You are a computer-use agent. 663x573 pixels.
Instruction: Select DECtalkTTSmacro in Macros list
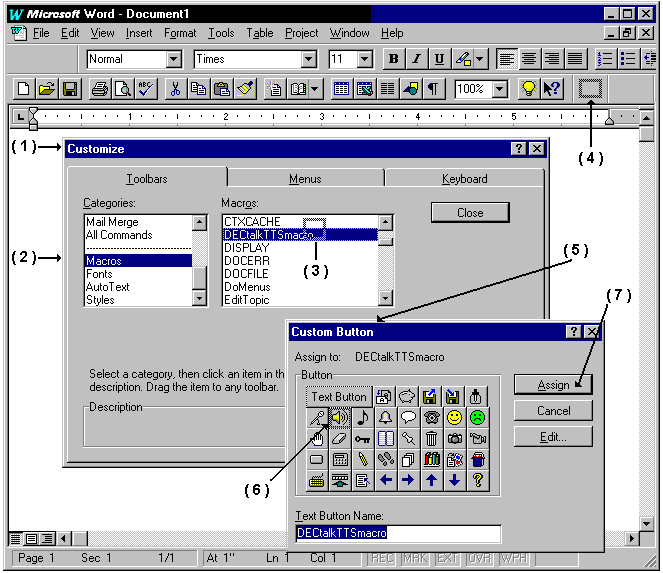(x=300, y=235)
